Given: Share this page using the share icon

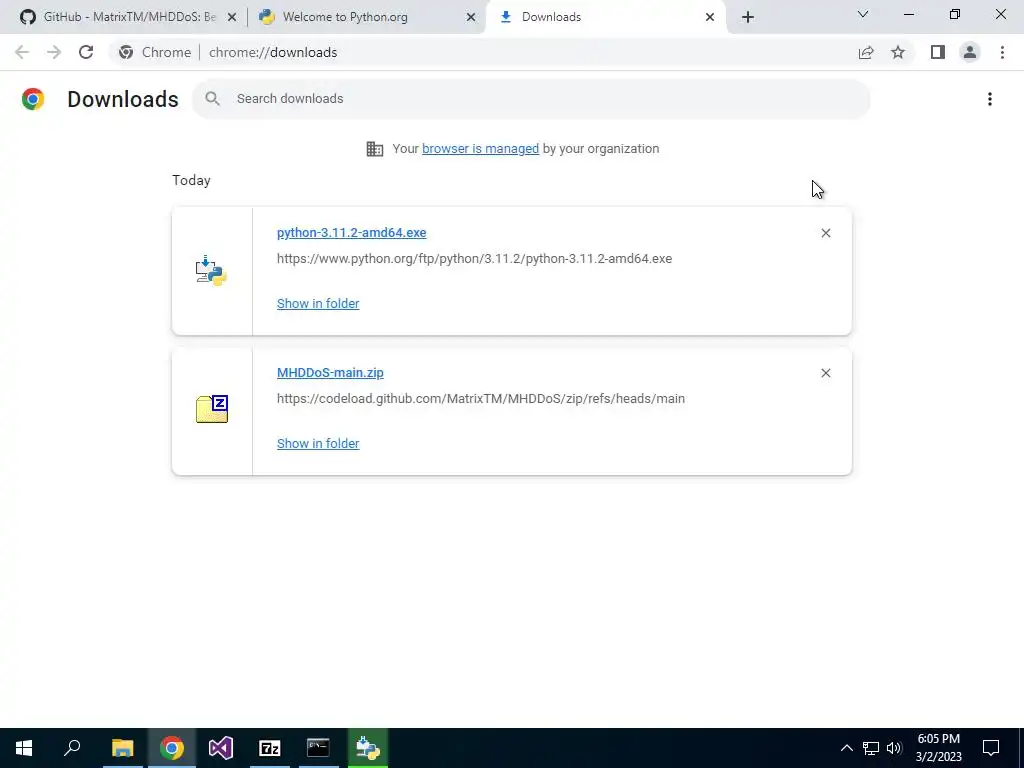Looking at the screenshot, I should click(866, 52).
